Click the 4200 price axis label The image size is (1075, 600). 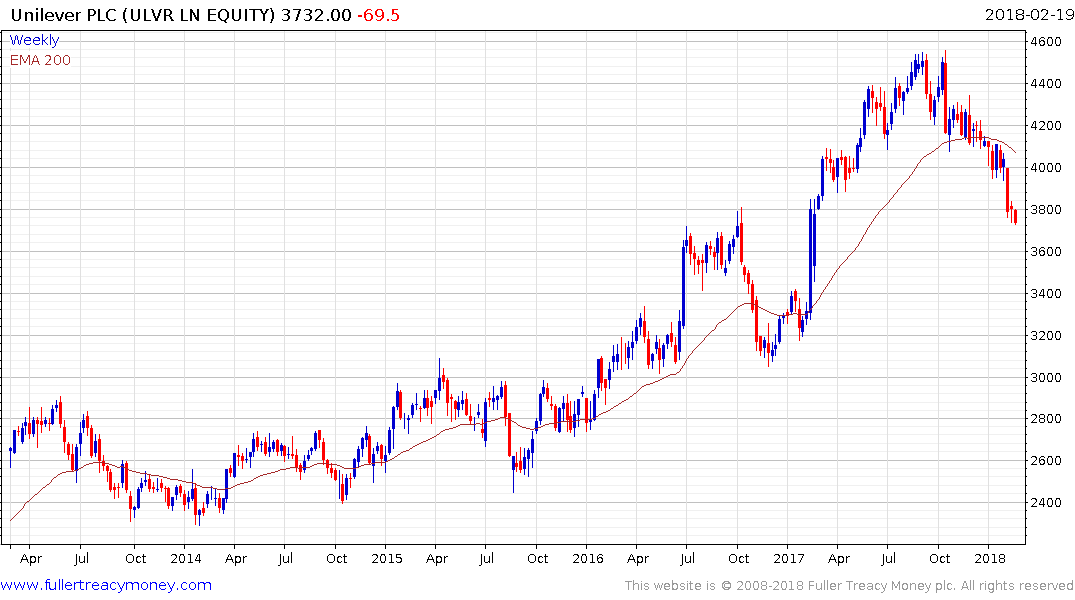tap(1046, 125)
